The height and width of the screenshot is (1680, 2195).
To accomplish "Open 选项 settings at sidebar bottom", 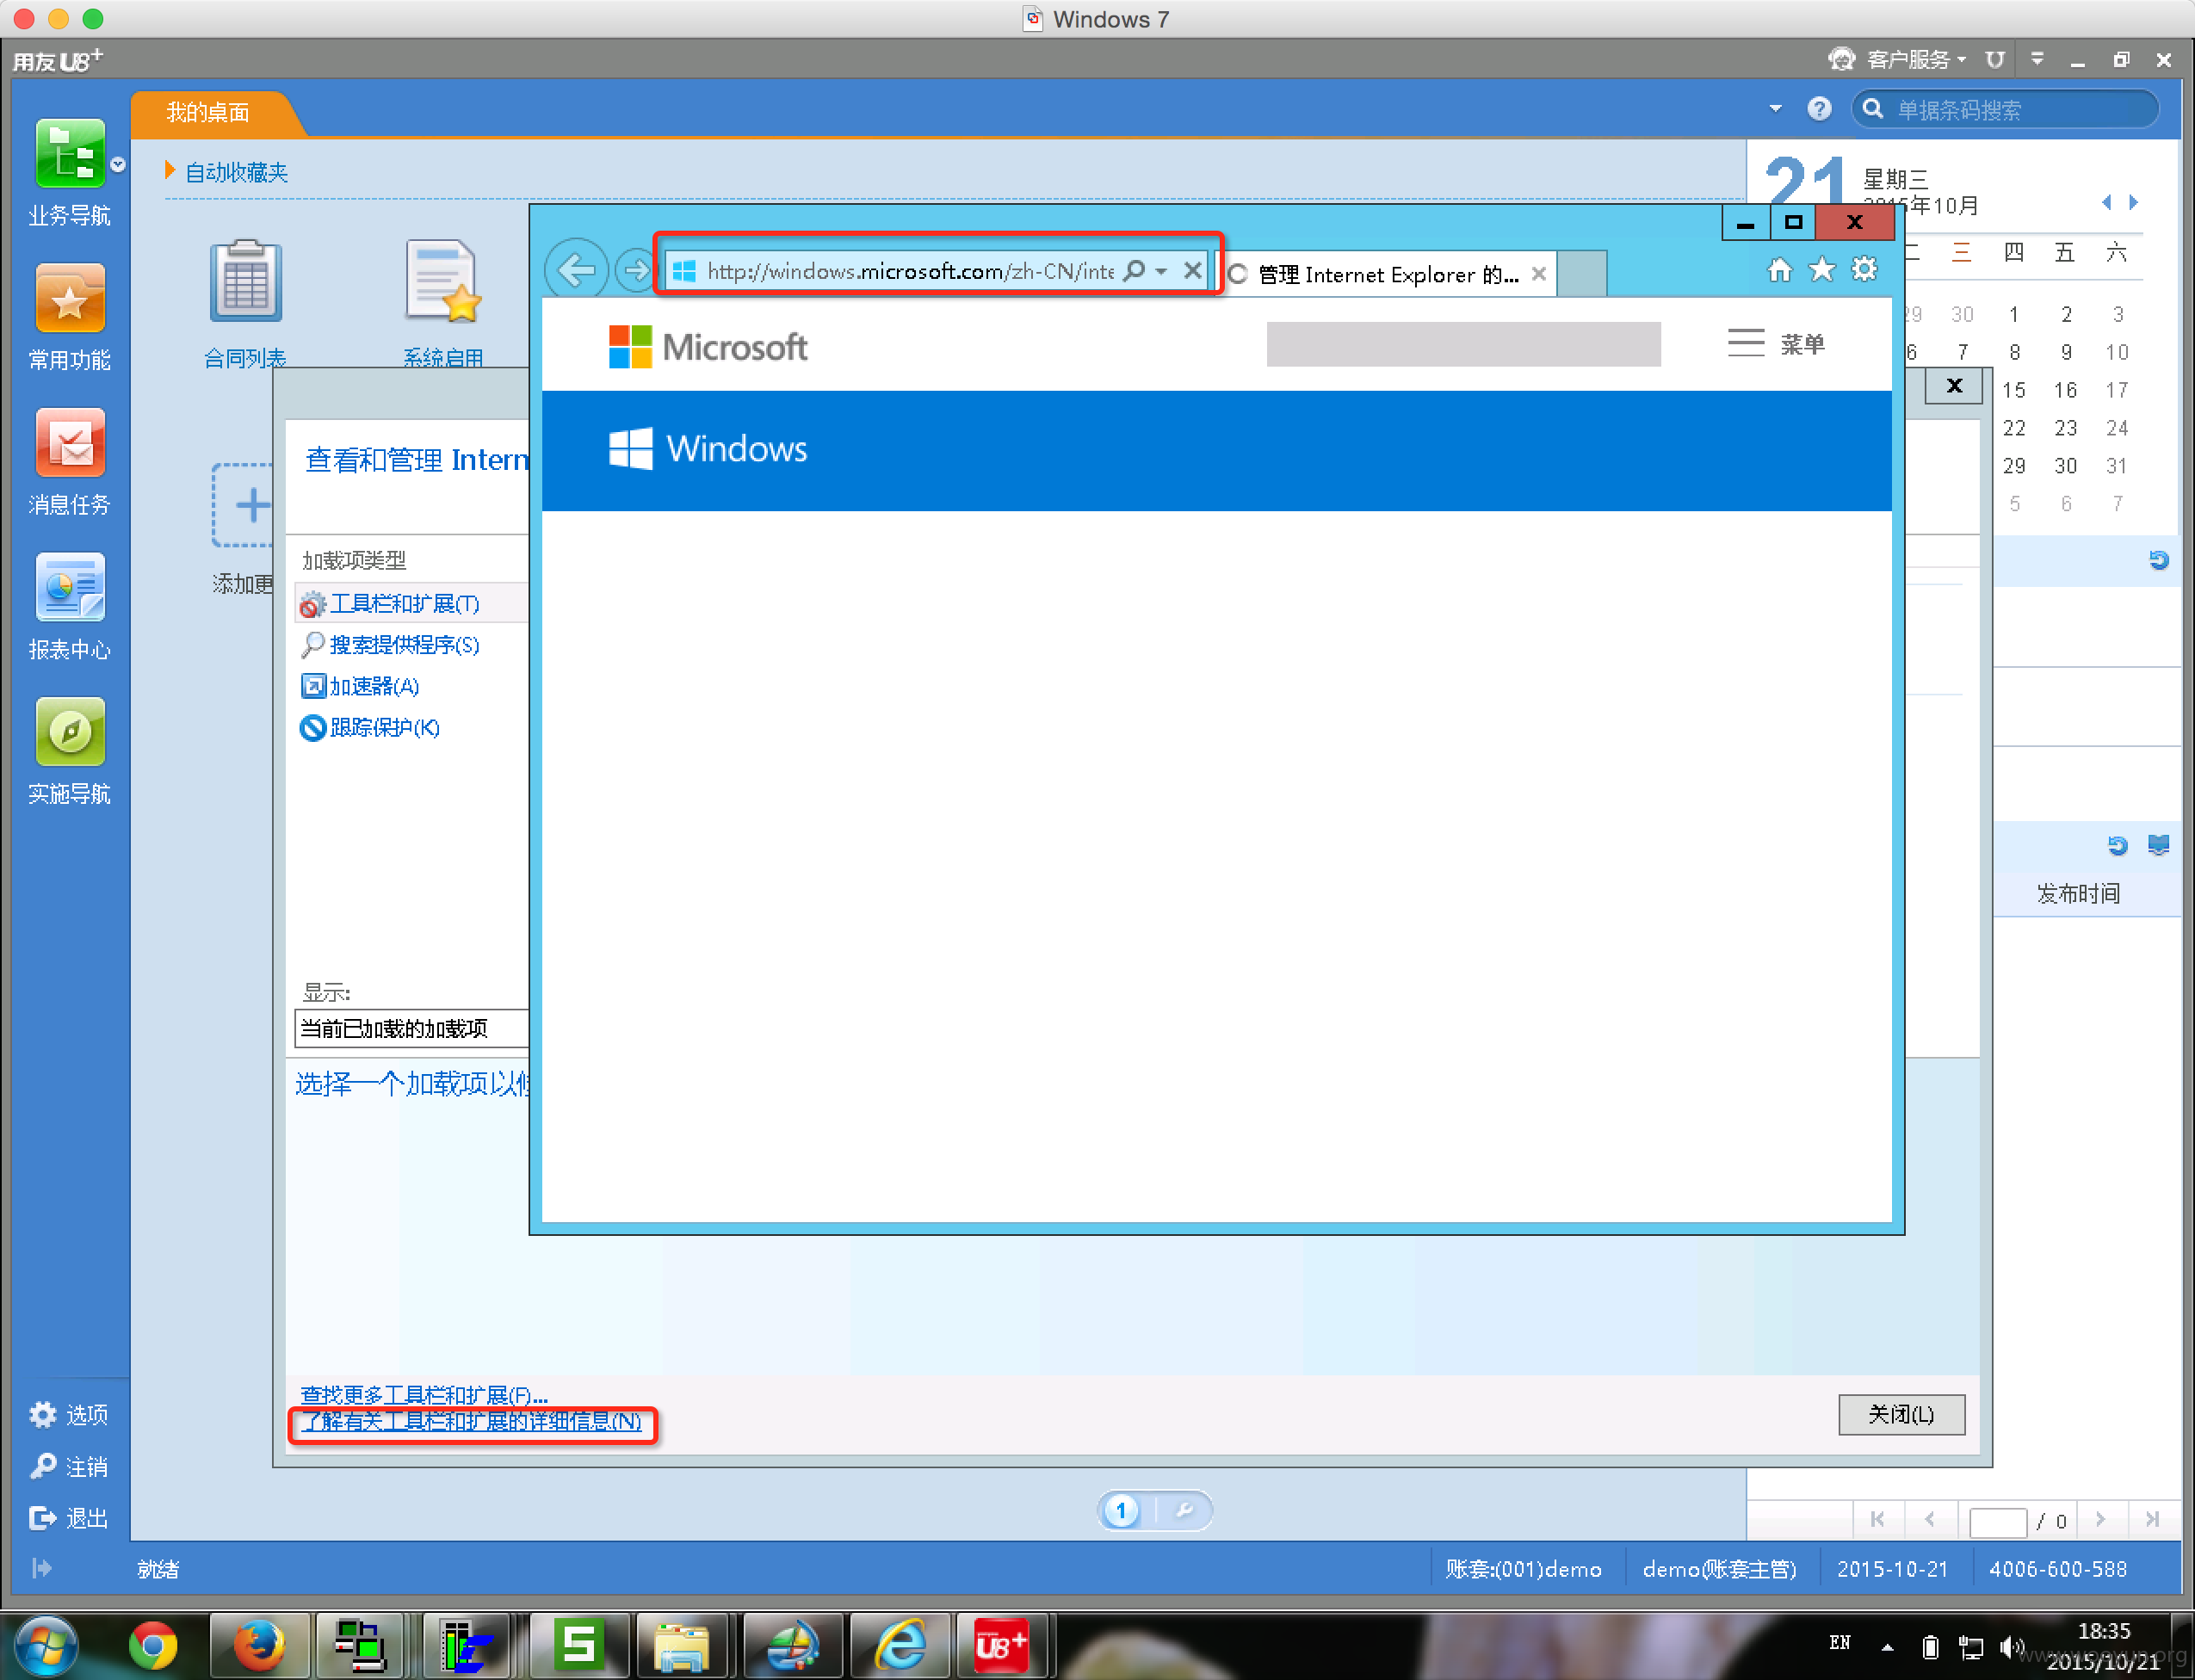I will tap(68, 1415).
